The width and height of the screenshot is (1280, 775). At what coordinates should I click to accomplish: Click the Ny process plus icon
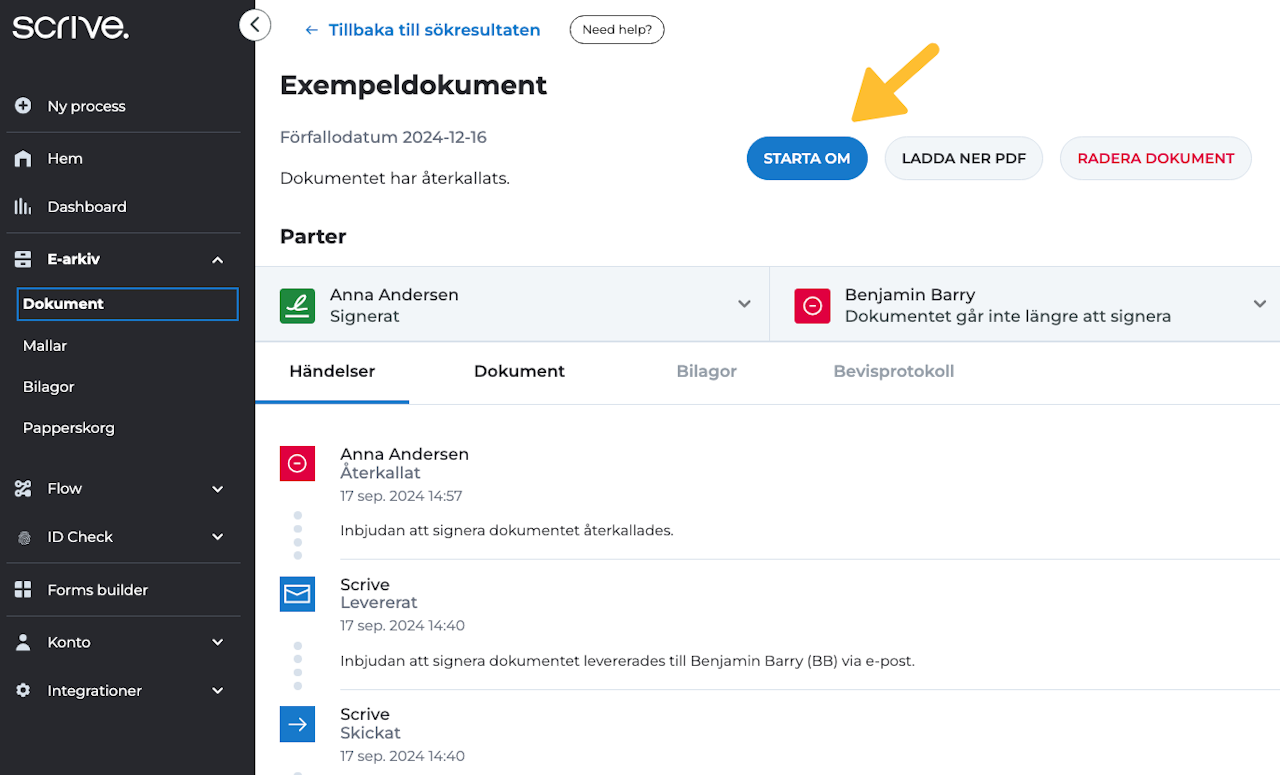[x=23, y=106]
